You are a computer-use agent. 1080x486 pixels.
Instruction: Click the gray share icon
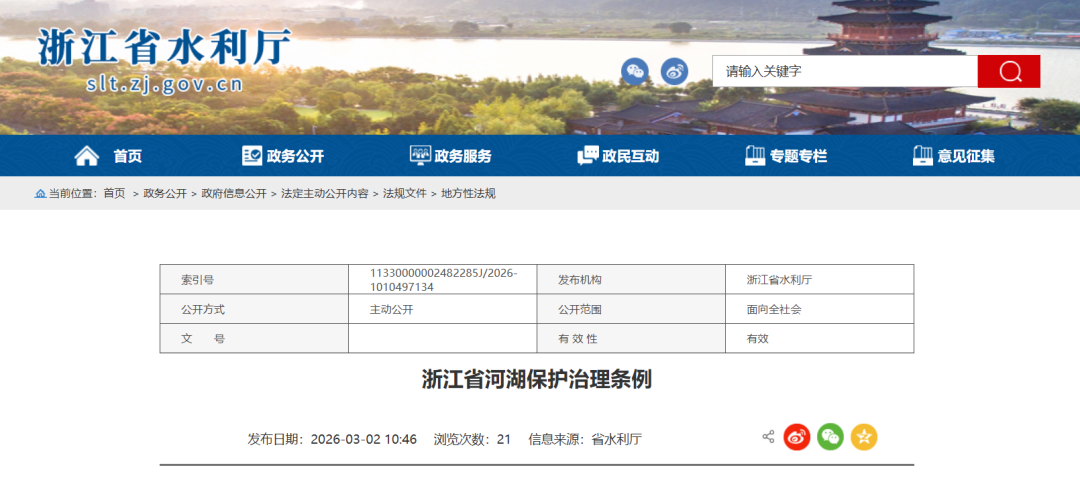(x=768, y=436)
